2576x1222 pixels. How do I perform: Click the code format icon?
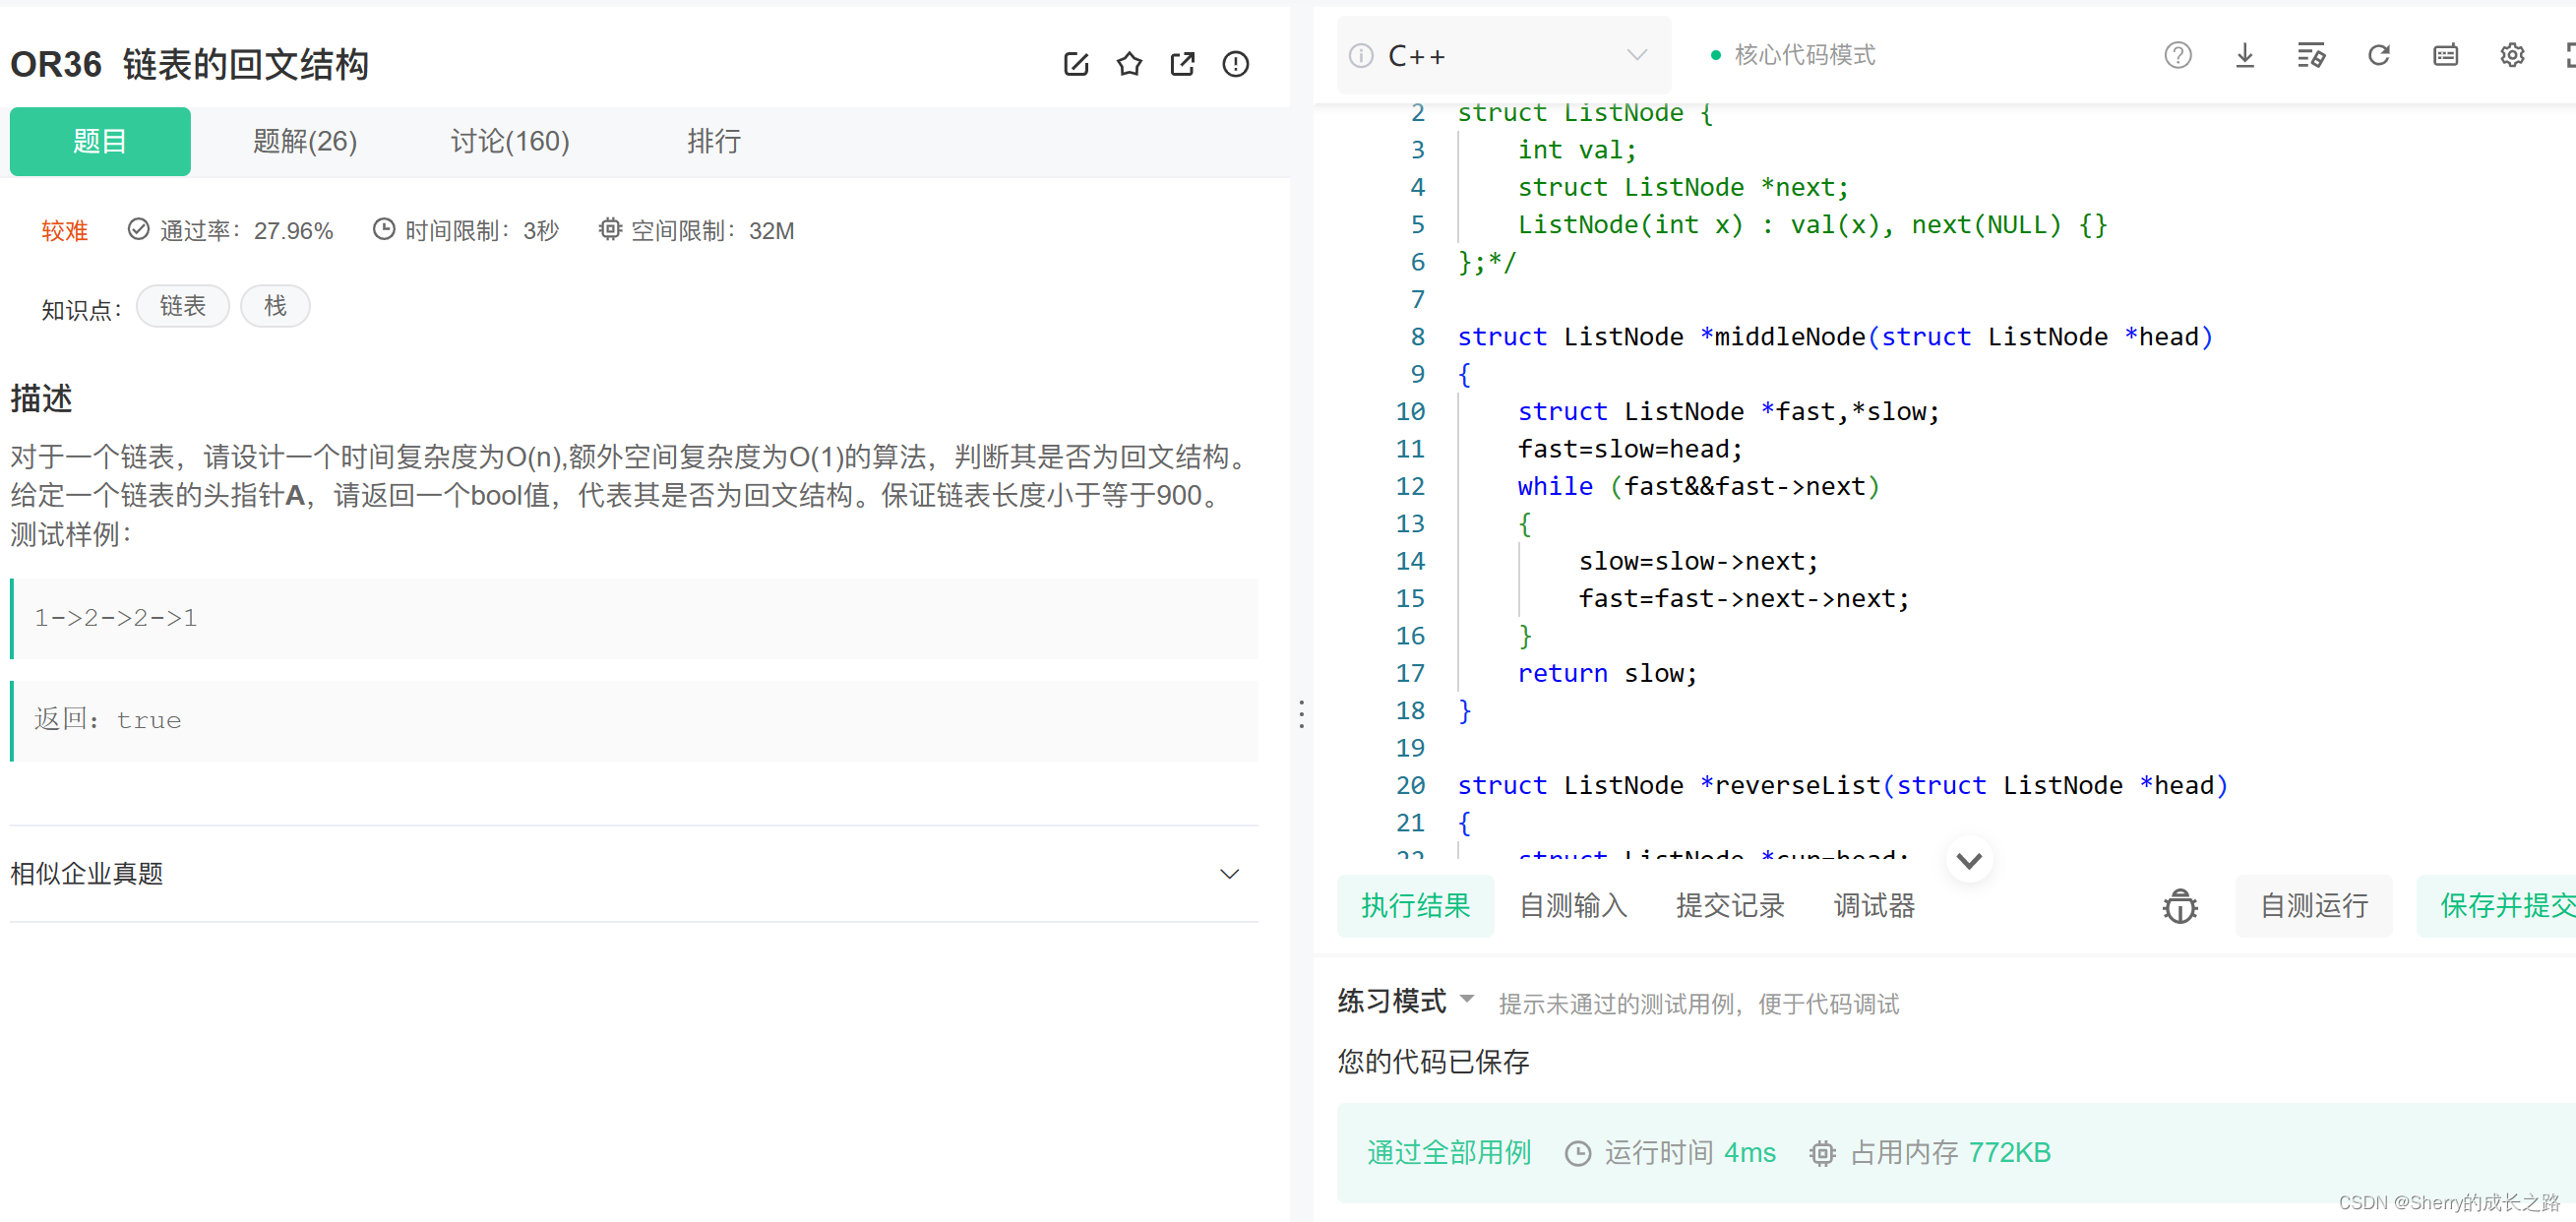2311,55
